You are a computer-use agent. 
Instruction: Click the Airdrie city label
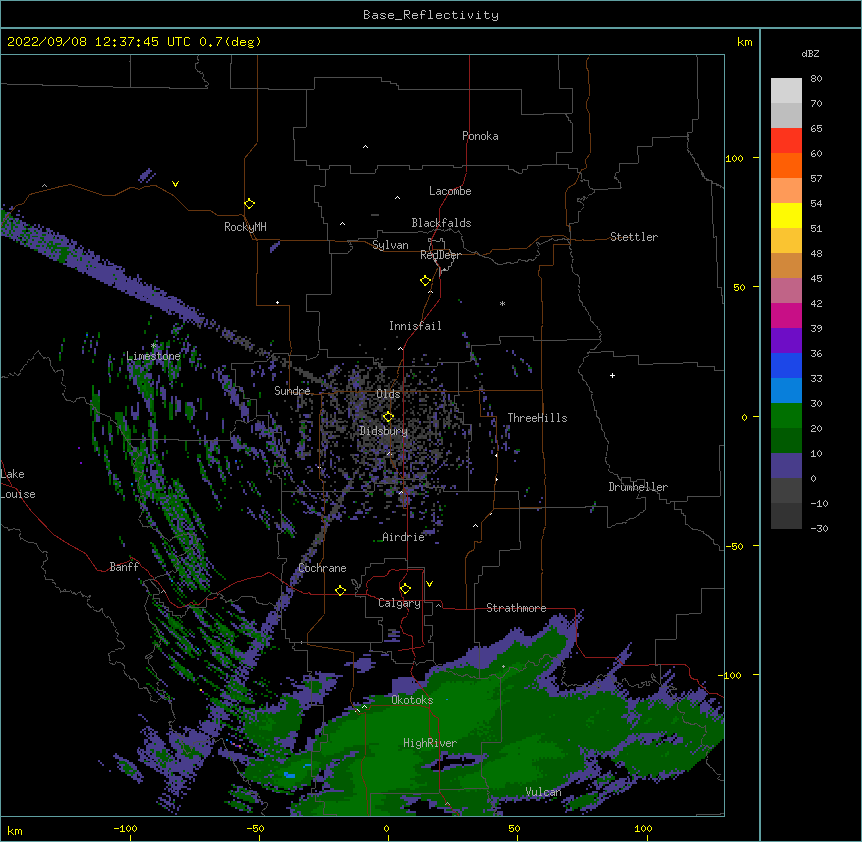tap(404, 537)
